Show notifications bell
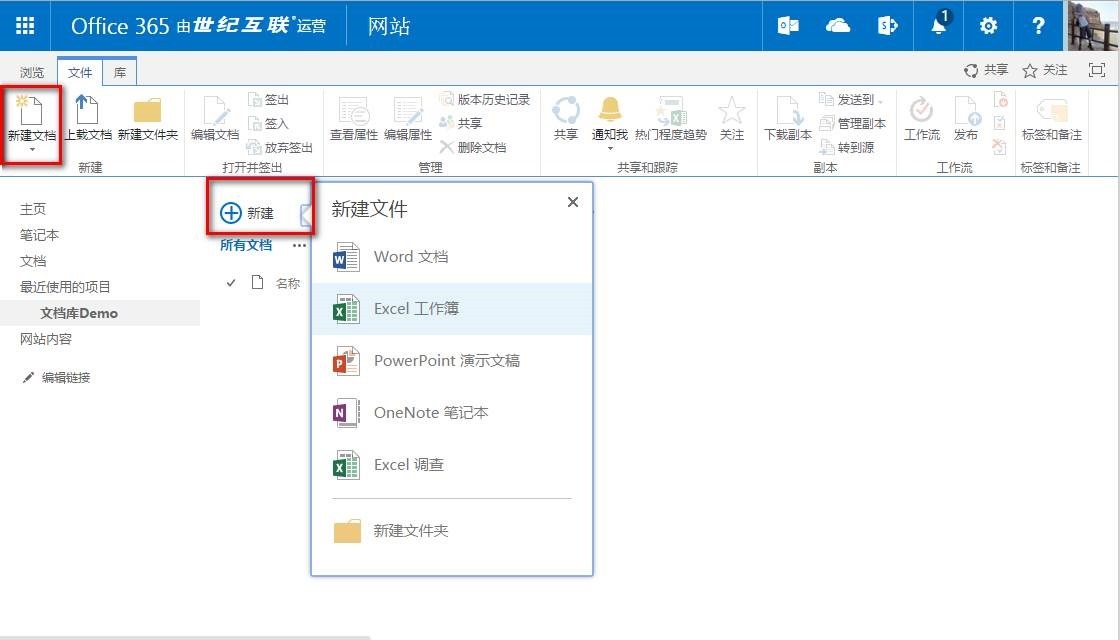 pos(939,26)
